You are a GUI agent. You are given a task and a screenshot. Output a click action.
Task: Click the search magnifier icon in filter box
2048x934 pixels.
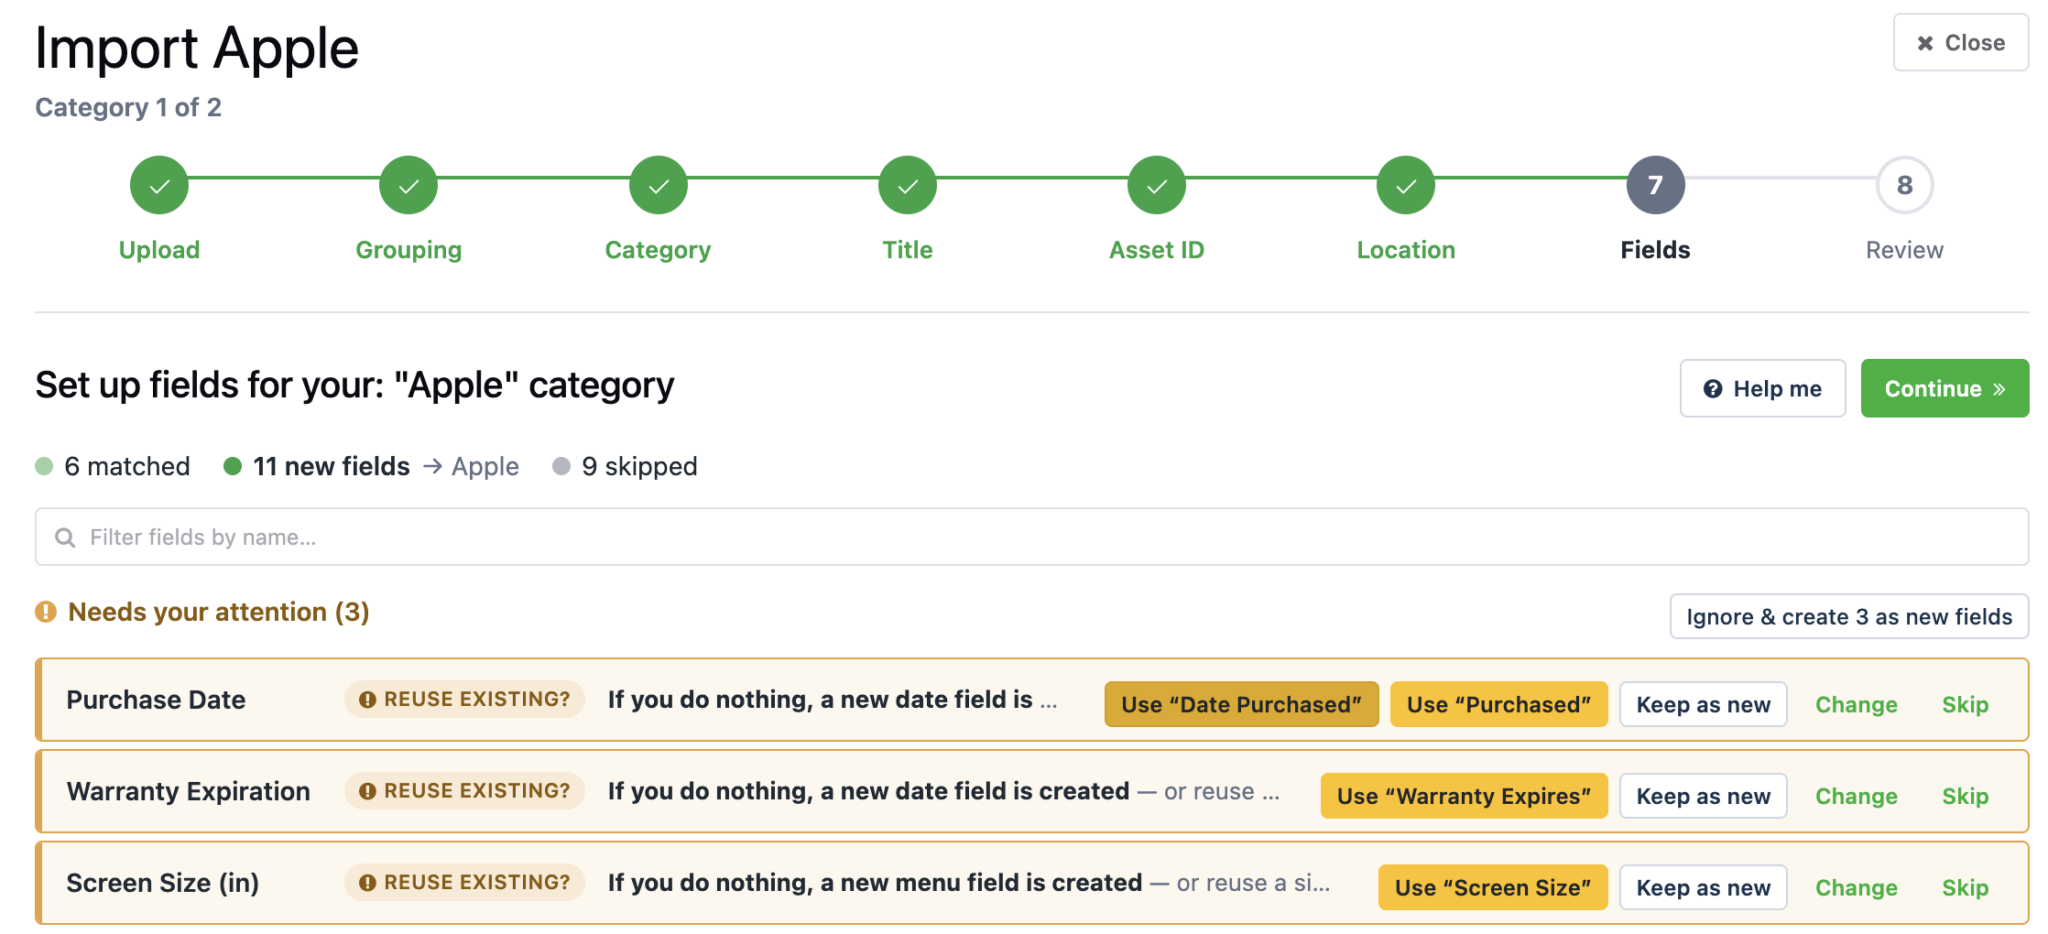[65, 538]
